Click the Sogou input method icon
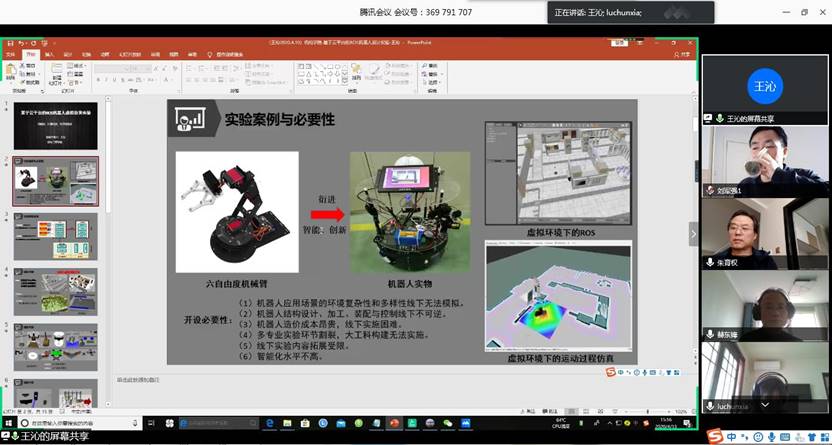The image size is (832, 445). click(x=713, y=436)
